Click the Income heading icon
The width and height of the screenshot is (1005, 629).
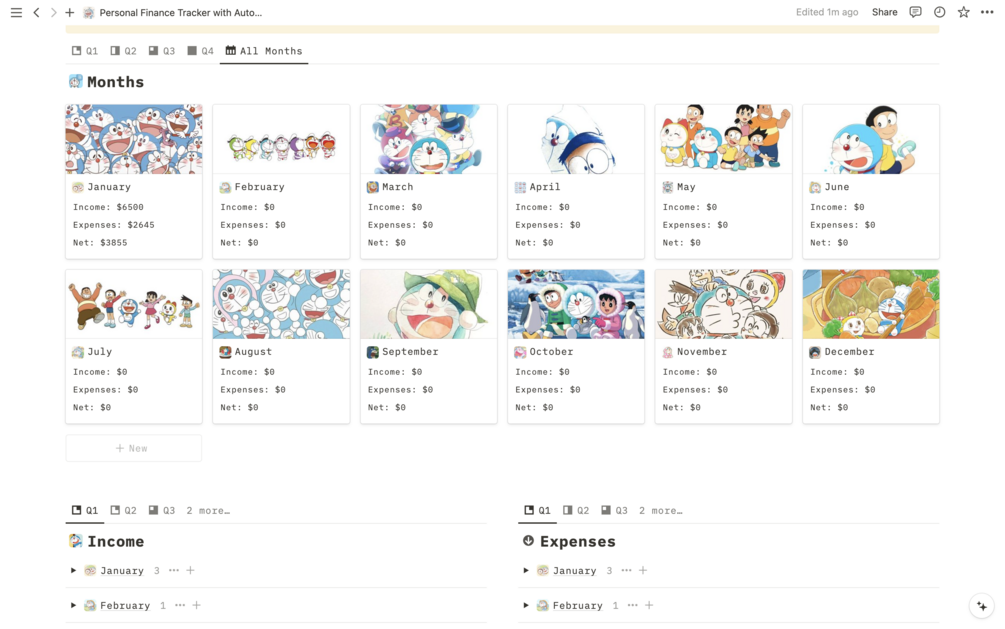76,541
